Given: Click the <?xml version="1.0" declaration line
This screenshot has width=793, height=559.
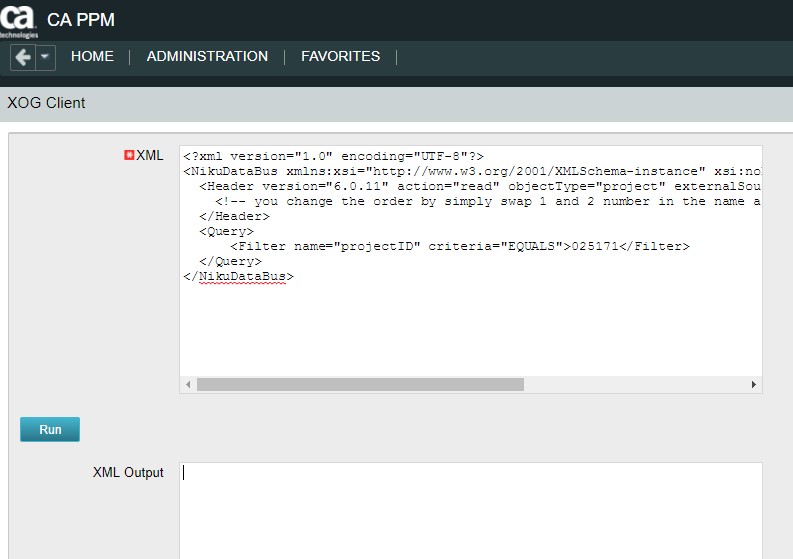Looking at the screenshot, I should tap(333, 156).
